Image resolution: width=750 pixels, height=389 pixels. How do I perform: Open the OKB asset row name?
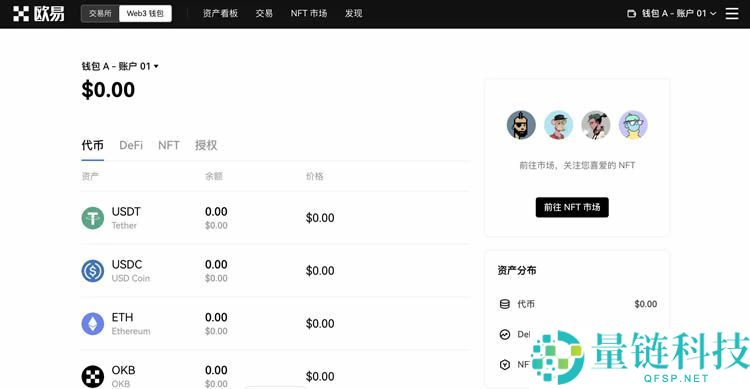coord(123,370)
